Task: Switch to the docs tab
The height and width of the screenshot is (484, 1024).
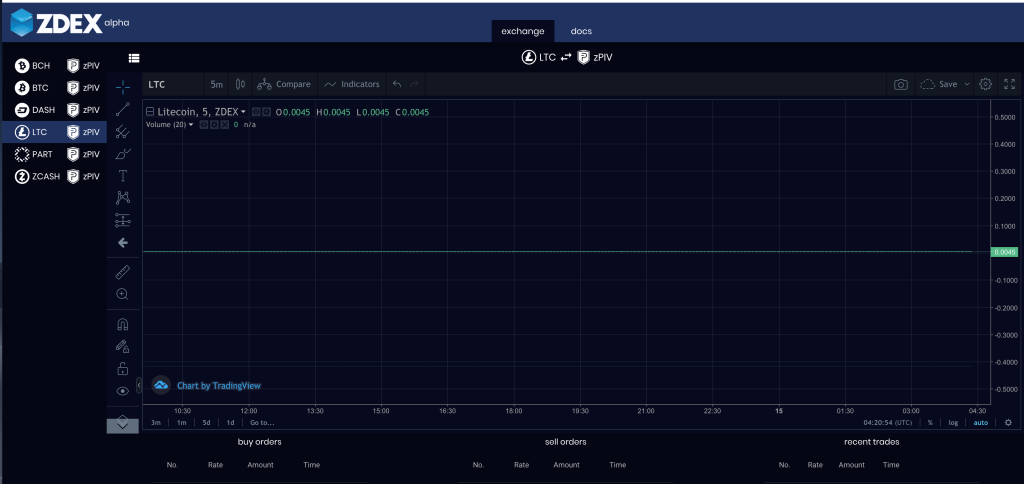Action: pyautogui.click(x=581, y=31)
